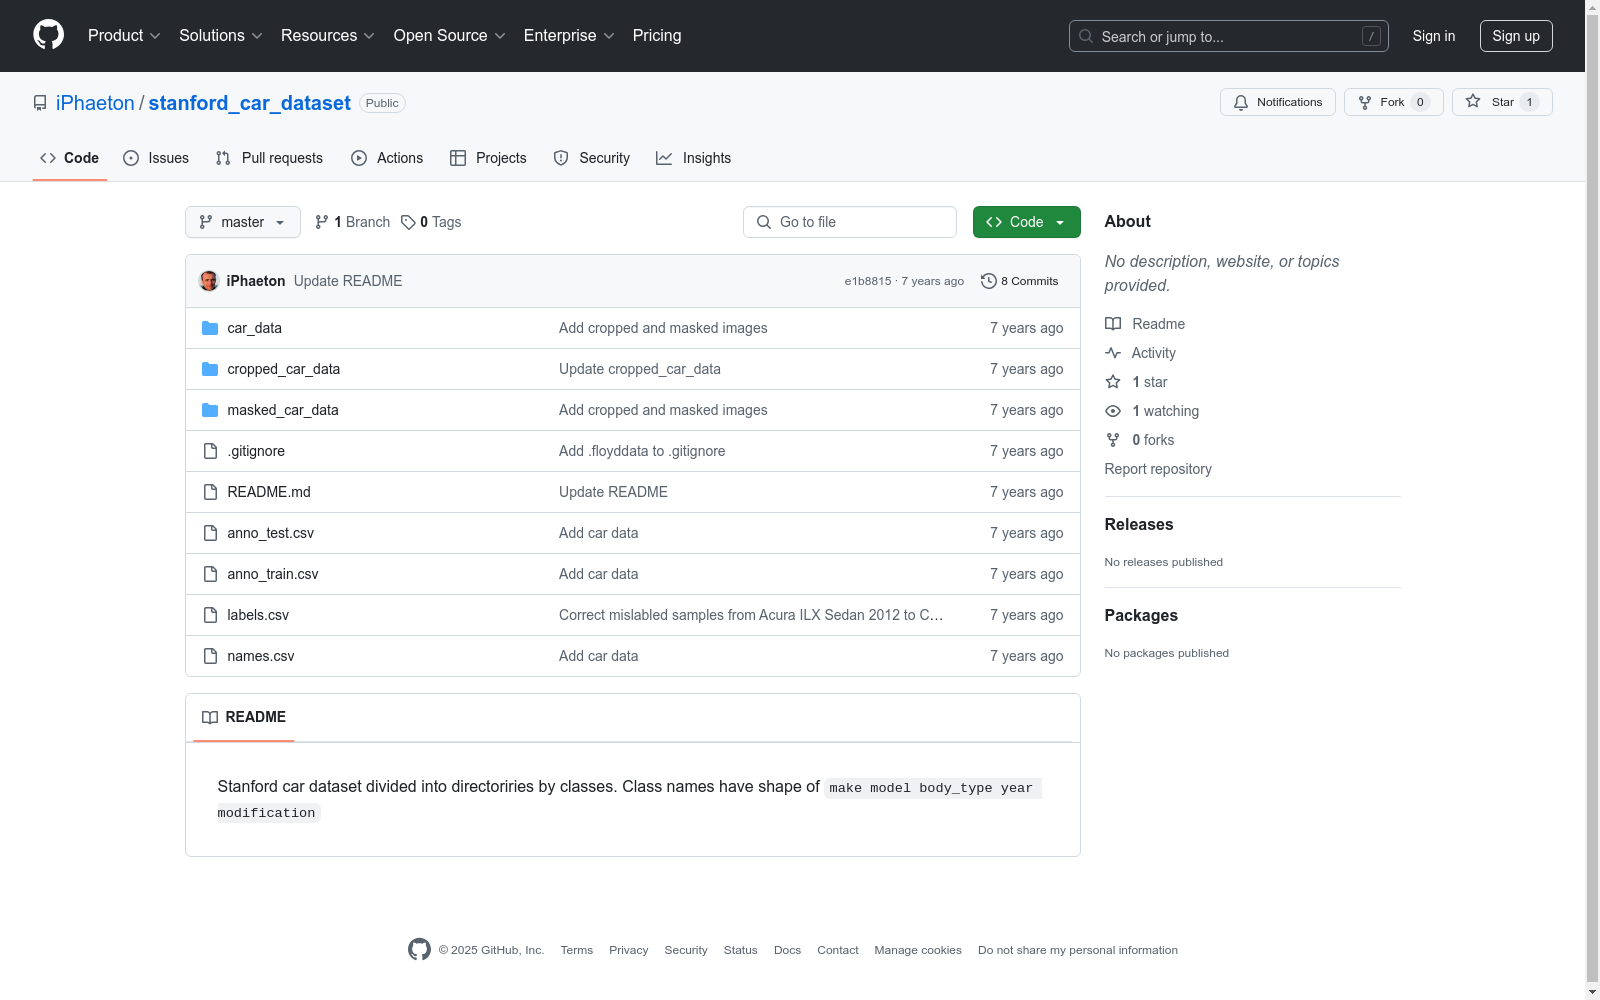Select the README tab heading

244,717
